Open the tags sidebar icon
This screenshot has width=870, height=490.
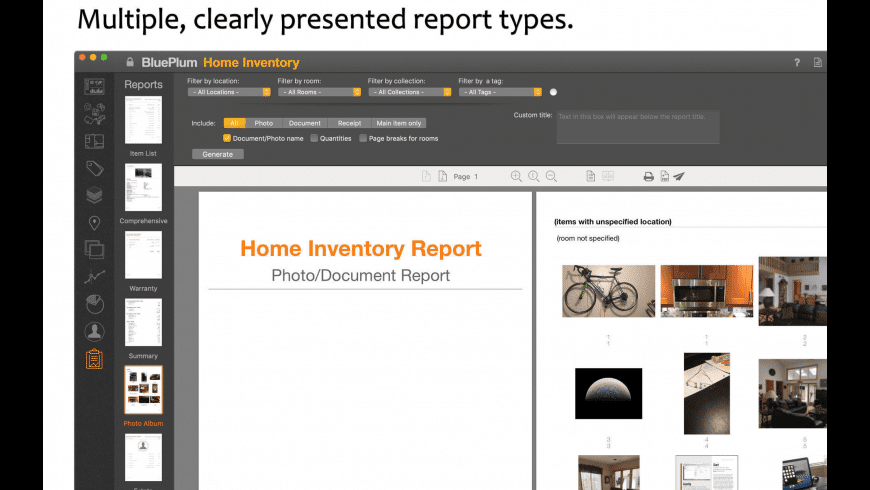click(x=94, y=168)
